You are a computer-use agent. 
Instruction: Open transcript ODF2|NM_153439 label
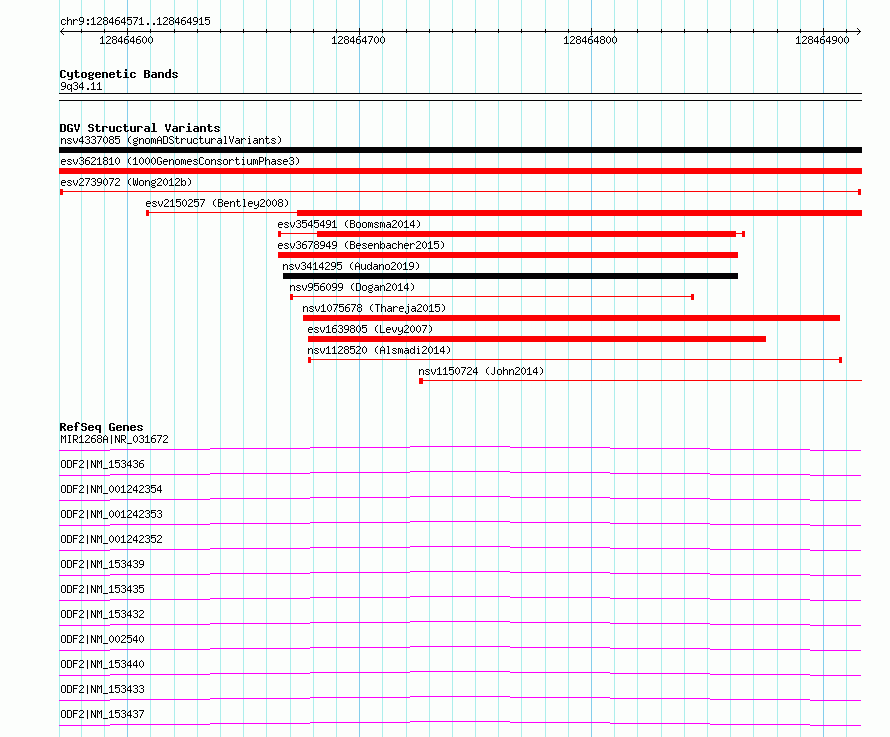[102, 564]
